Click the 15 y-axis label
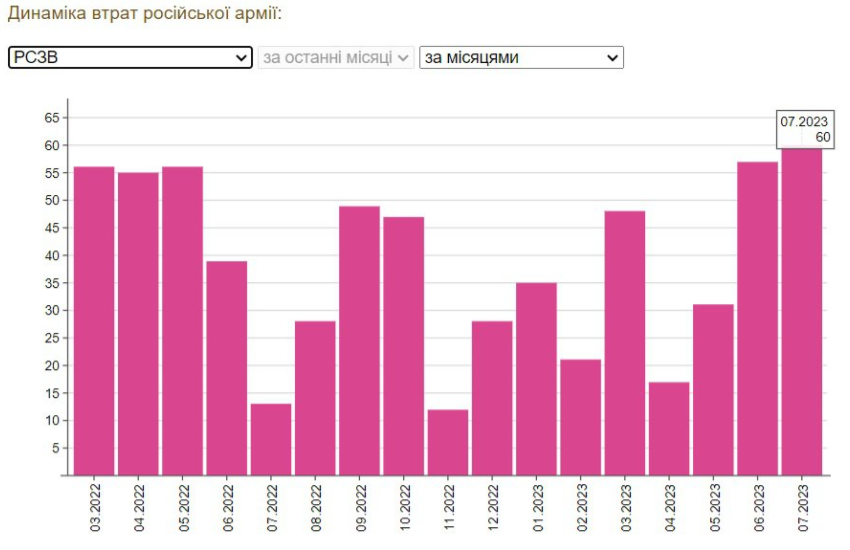This screenshot has width=850, height=550. click(x=52, y=393)
